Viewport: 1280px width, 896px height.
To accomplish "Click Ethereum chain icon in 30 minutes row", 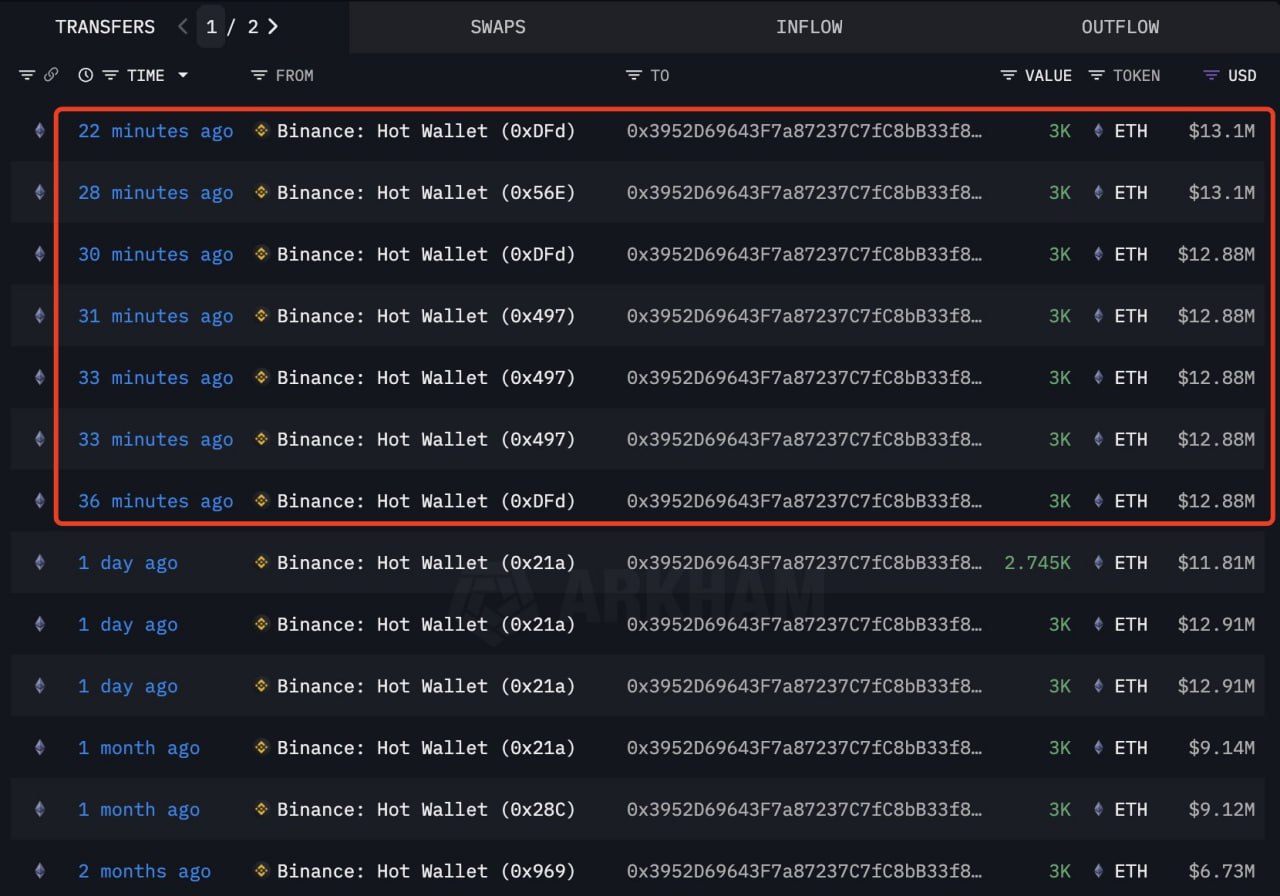I will (40, 254).
